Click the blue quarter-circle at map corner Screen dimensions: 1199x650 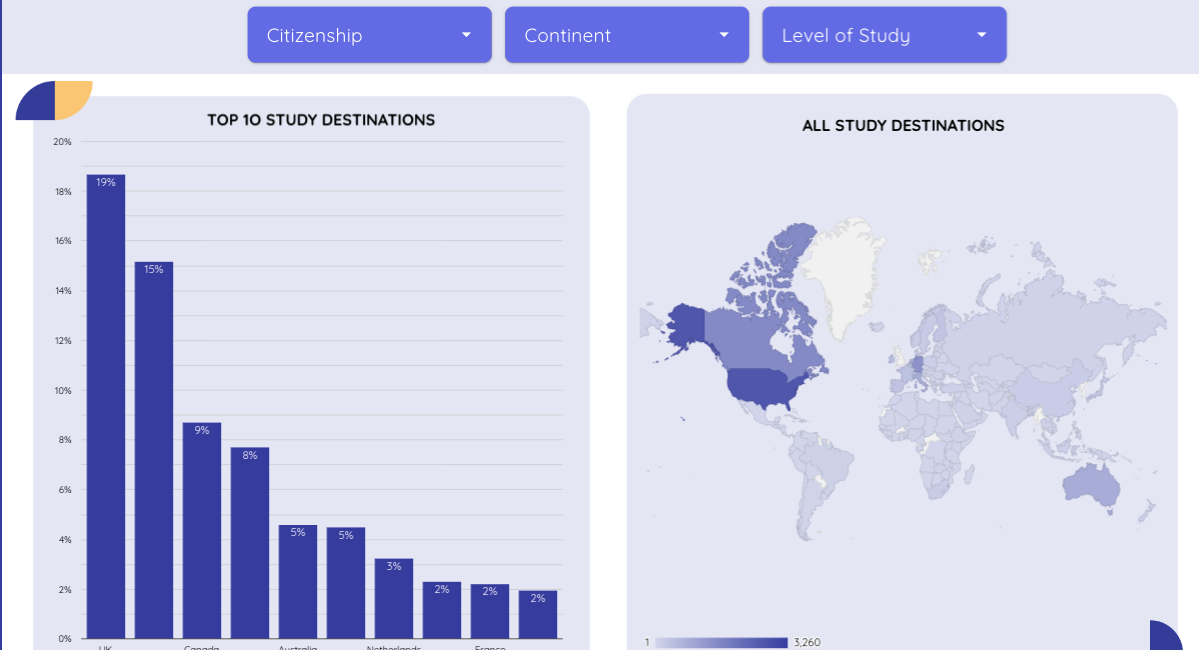click(x=1166, y=637)
